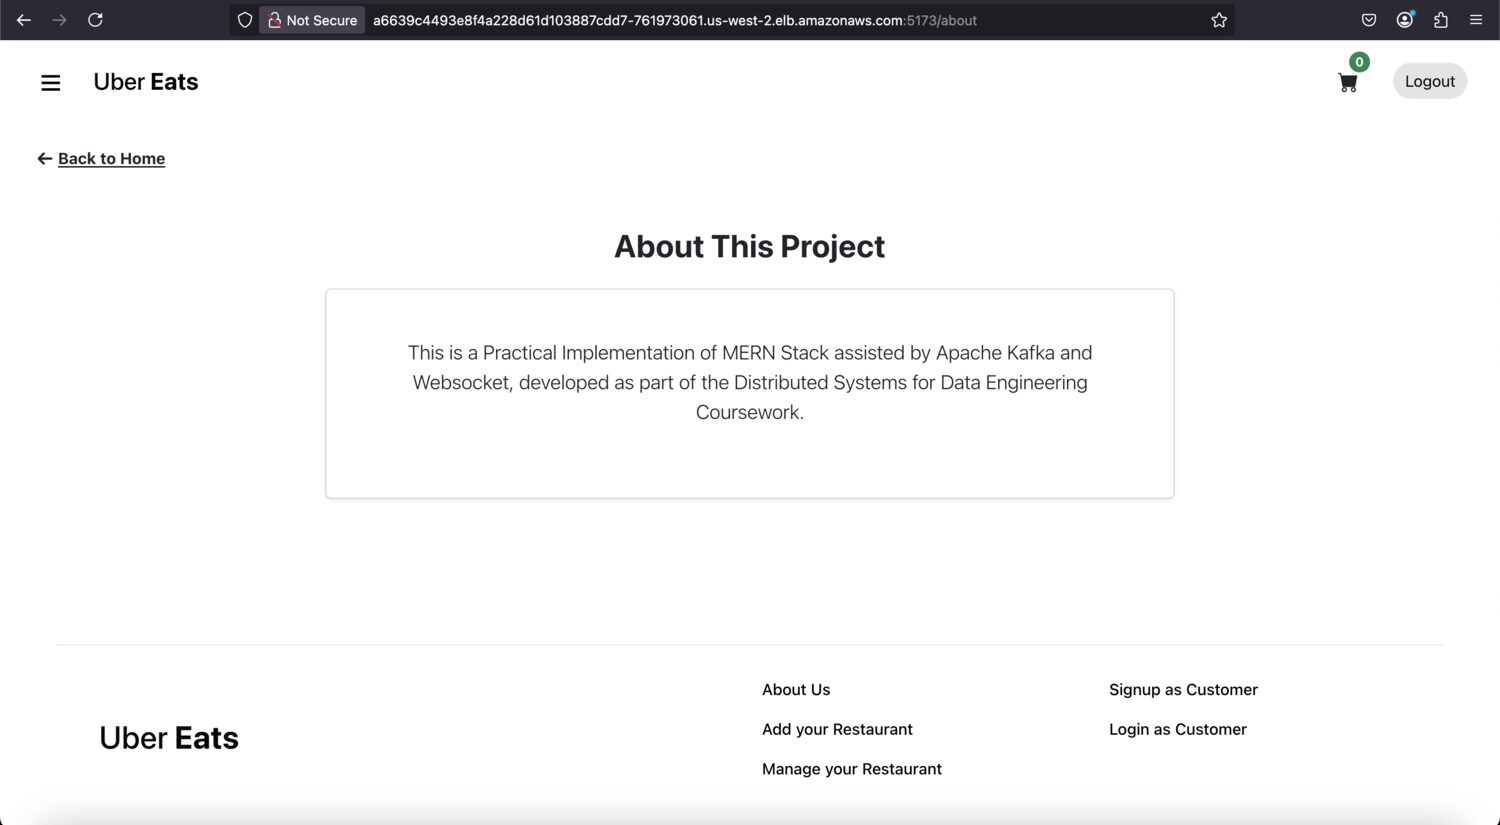Open the Firefox application menu
Viewport: 1500px width, 825px height.
point(1476,20)
